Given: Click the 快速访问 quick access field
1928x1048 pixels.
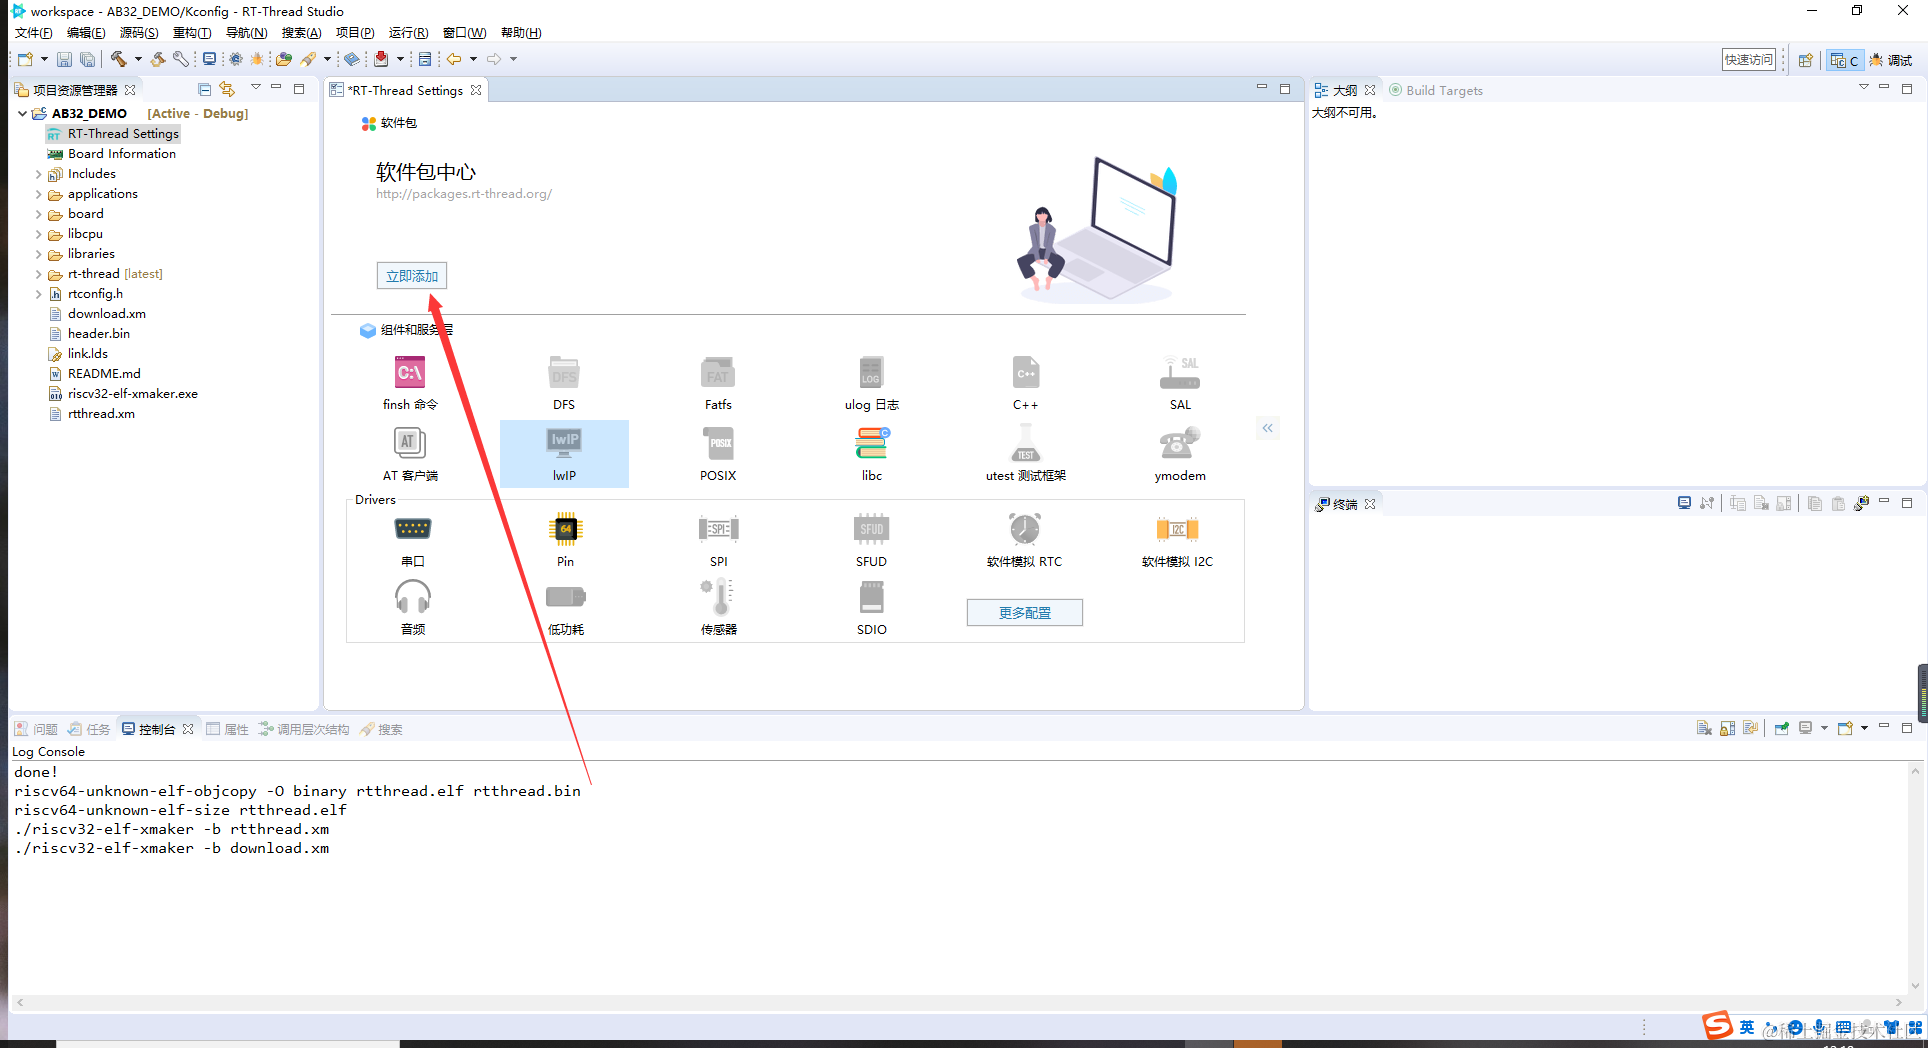Looking at the screenshot, I should pos(1749,60).
